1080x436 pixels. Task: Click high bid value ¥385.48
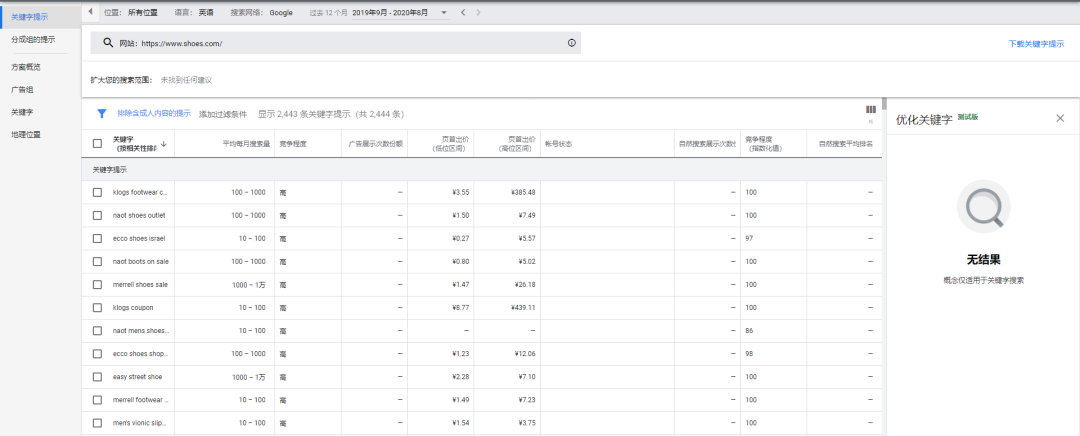(524, 192)
